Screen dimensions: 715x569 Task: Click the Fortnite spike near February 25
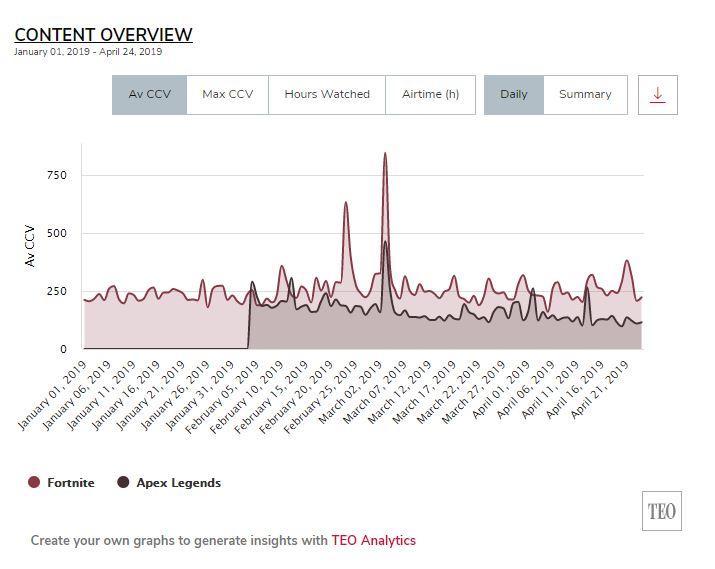[x=346, y=204]
